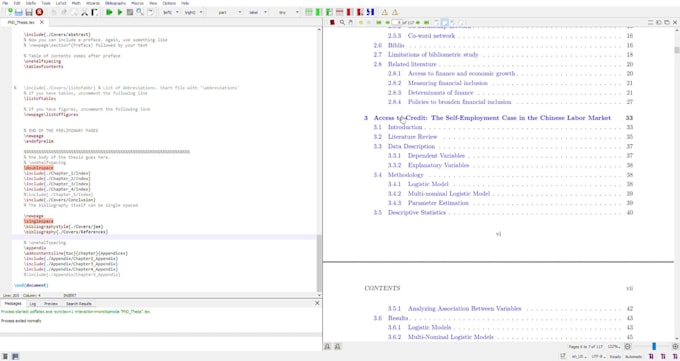Close the messages bottom panel
Image resolution: width=680 pixels, height=361 pixels.
(317, 303)
